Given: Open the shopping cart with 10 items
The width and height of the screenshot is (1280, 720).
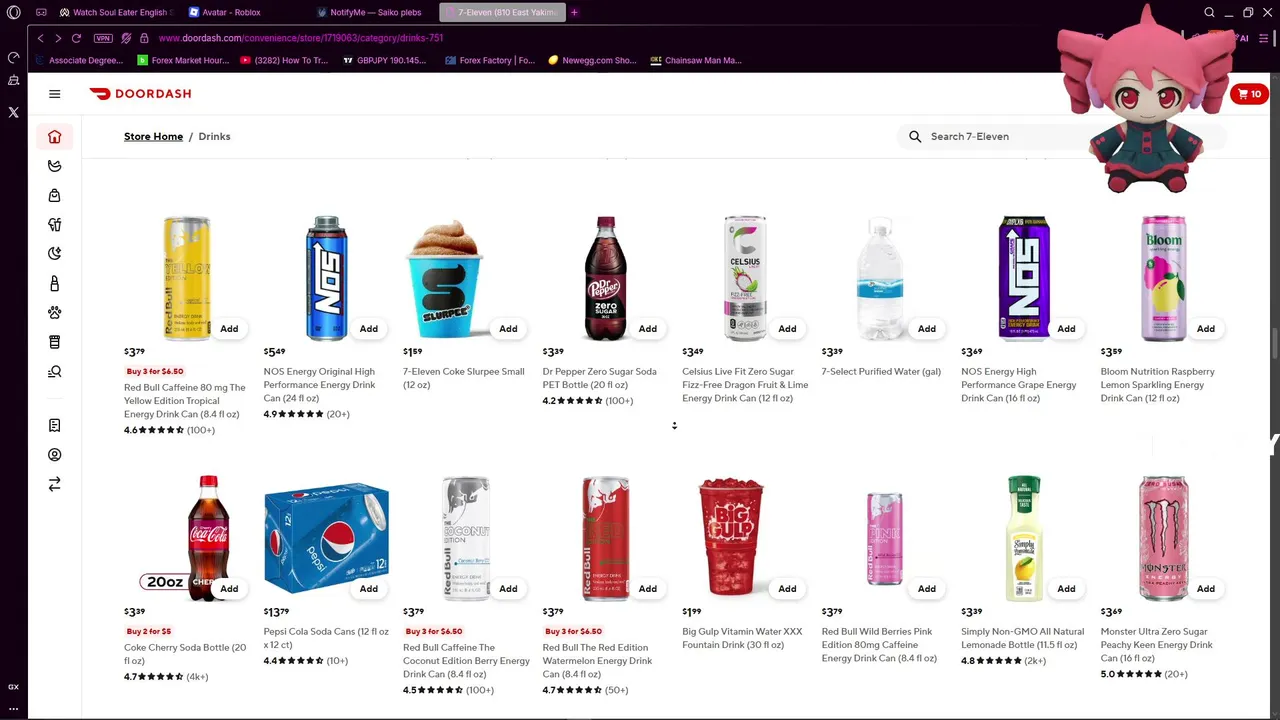Looking at the screenshot, I should (1250, 94).
